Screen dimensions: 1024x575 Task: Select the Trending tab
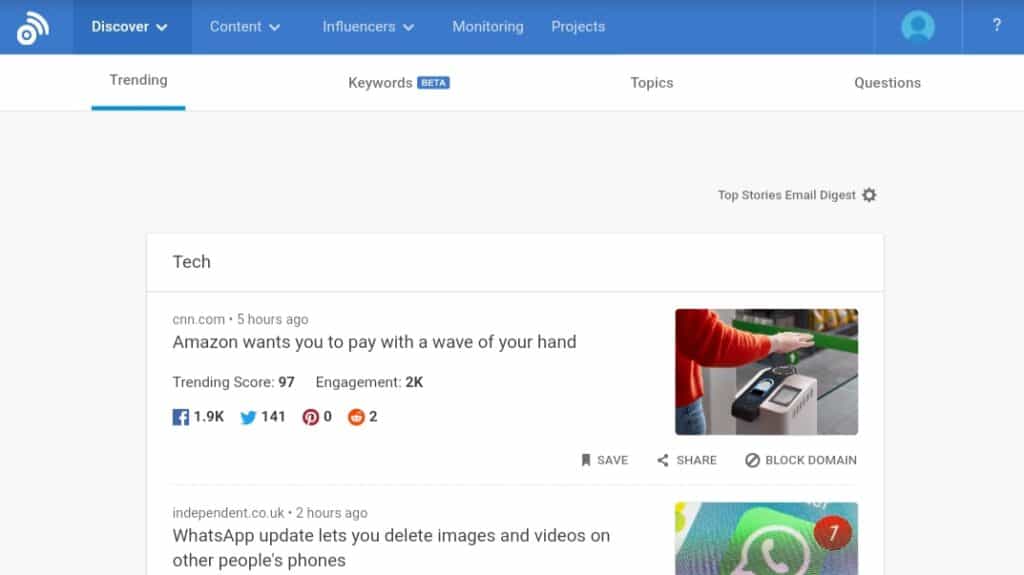(x=138, y=80)
